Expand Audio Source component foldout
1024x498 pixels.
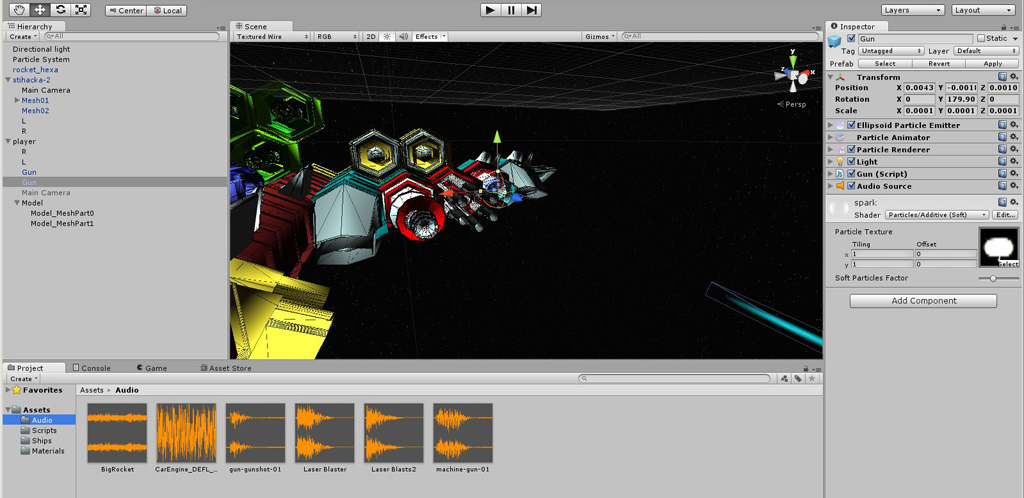point(831,186)
